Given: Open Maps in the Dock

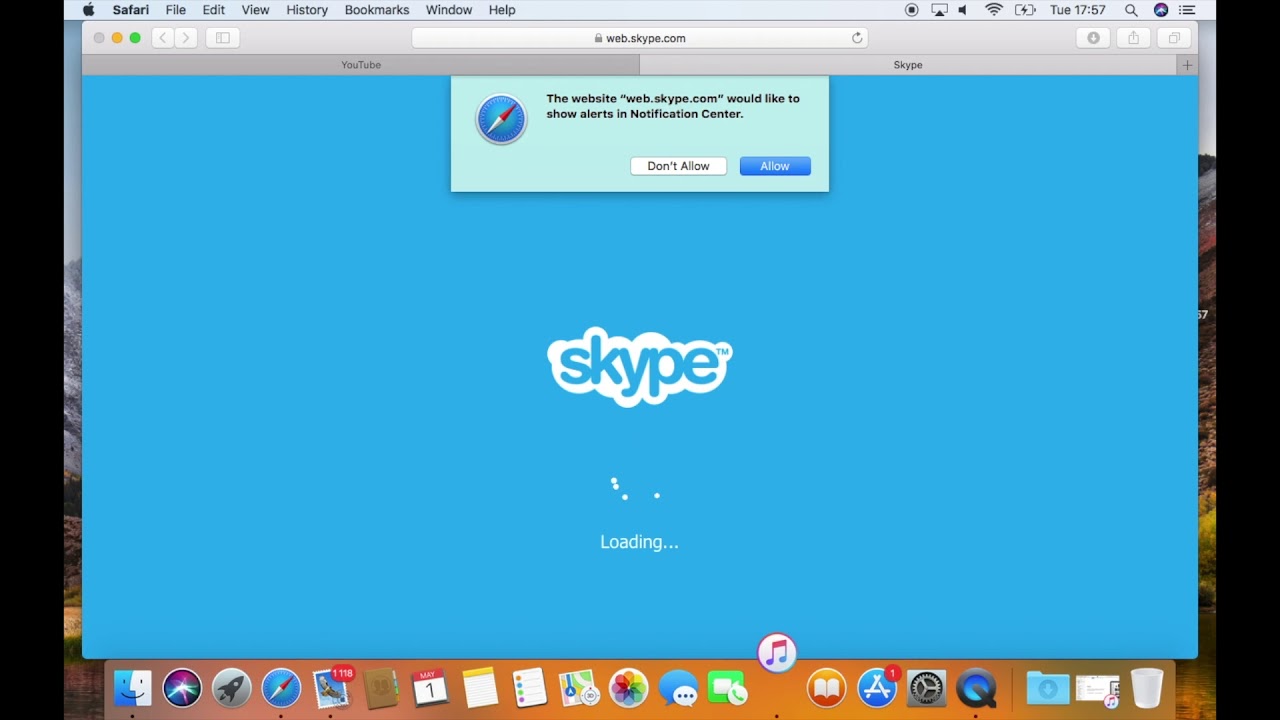Looking at the screenshot, I should tap(579, 689).
